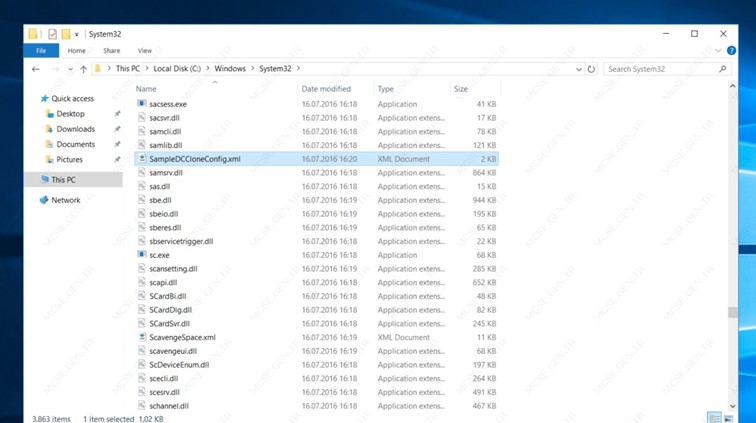Select Local Disk (C:) breadcrumb
The image size is (756, 423).
point(177,68)
